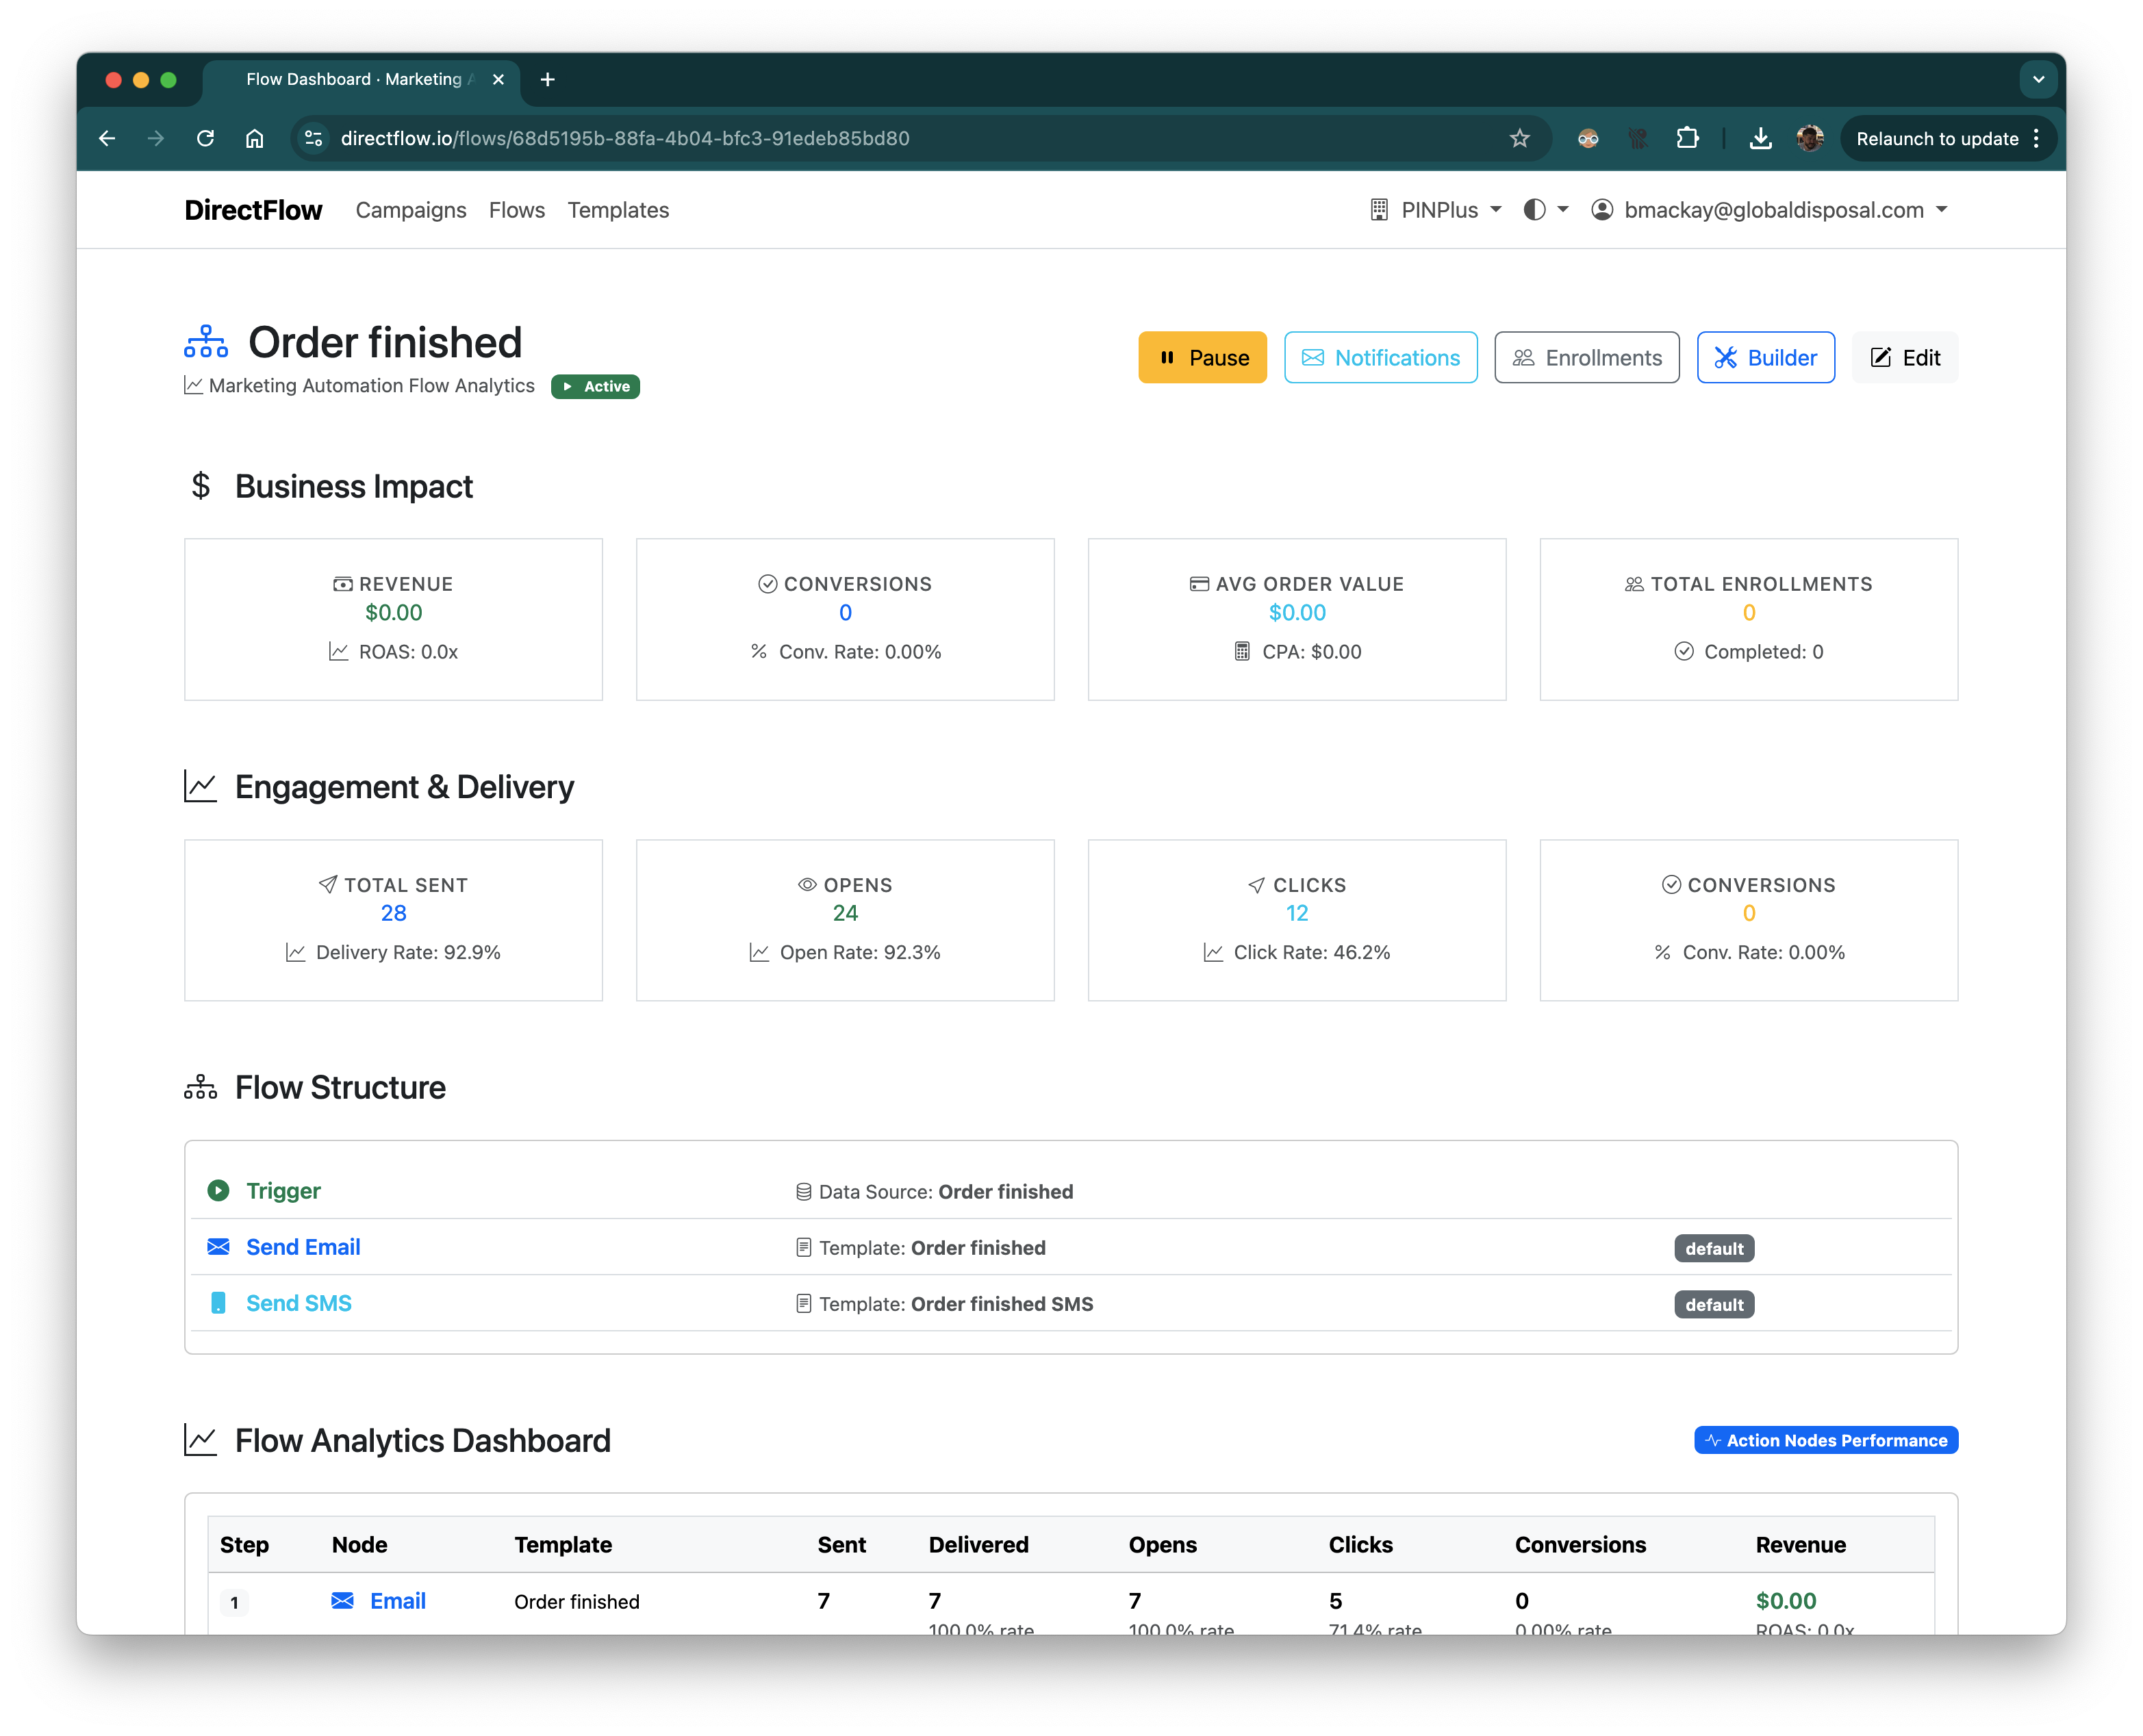Click the bookmark star icon
The image size is (2143, 1736).
1519,138
